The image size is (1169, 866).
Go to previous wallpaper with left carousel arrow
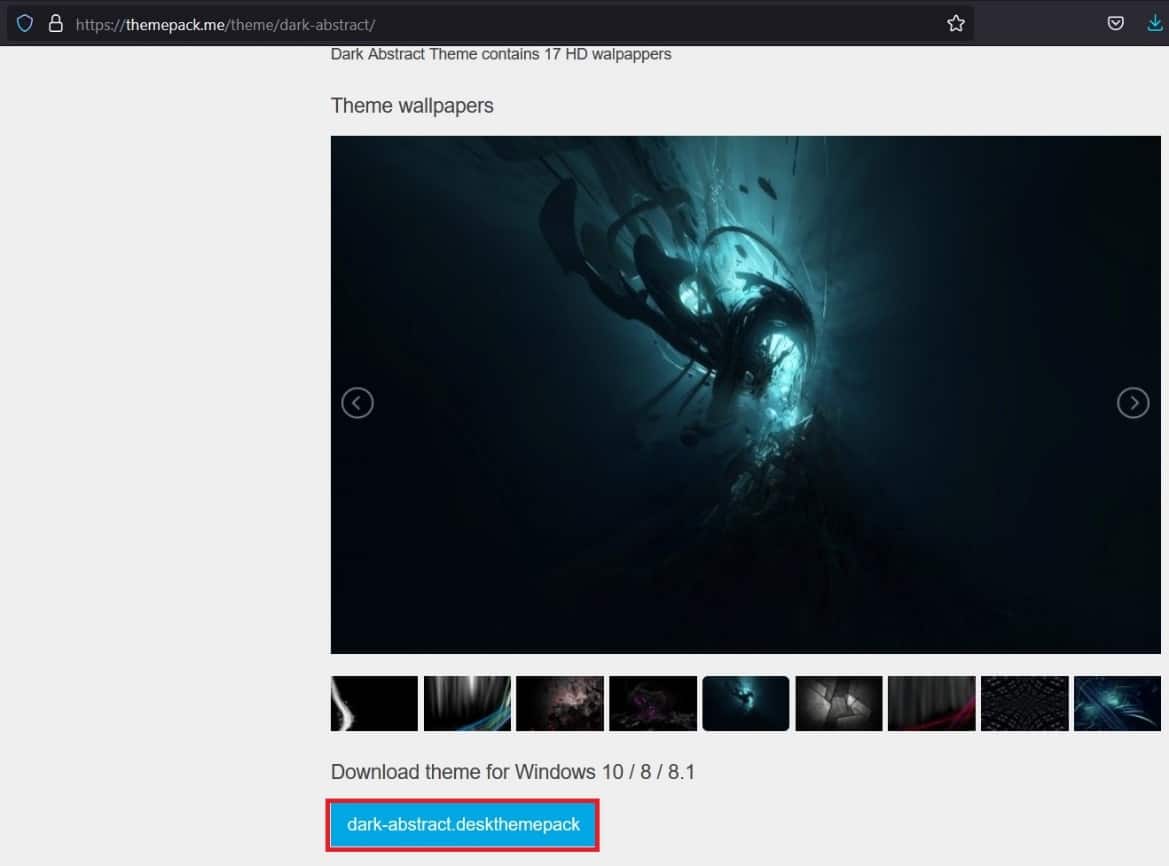357,402
